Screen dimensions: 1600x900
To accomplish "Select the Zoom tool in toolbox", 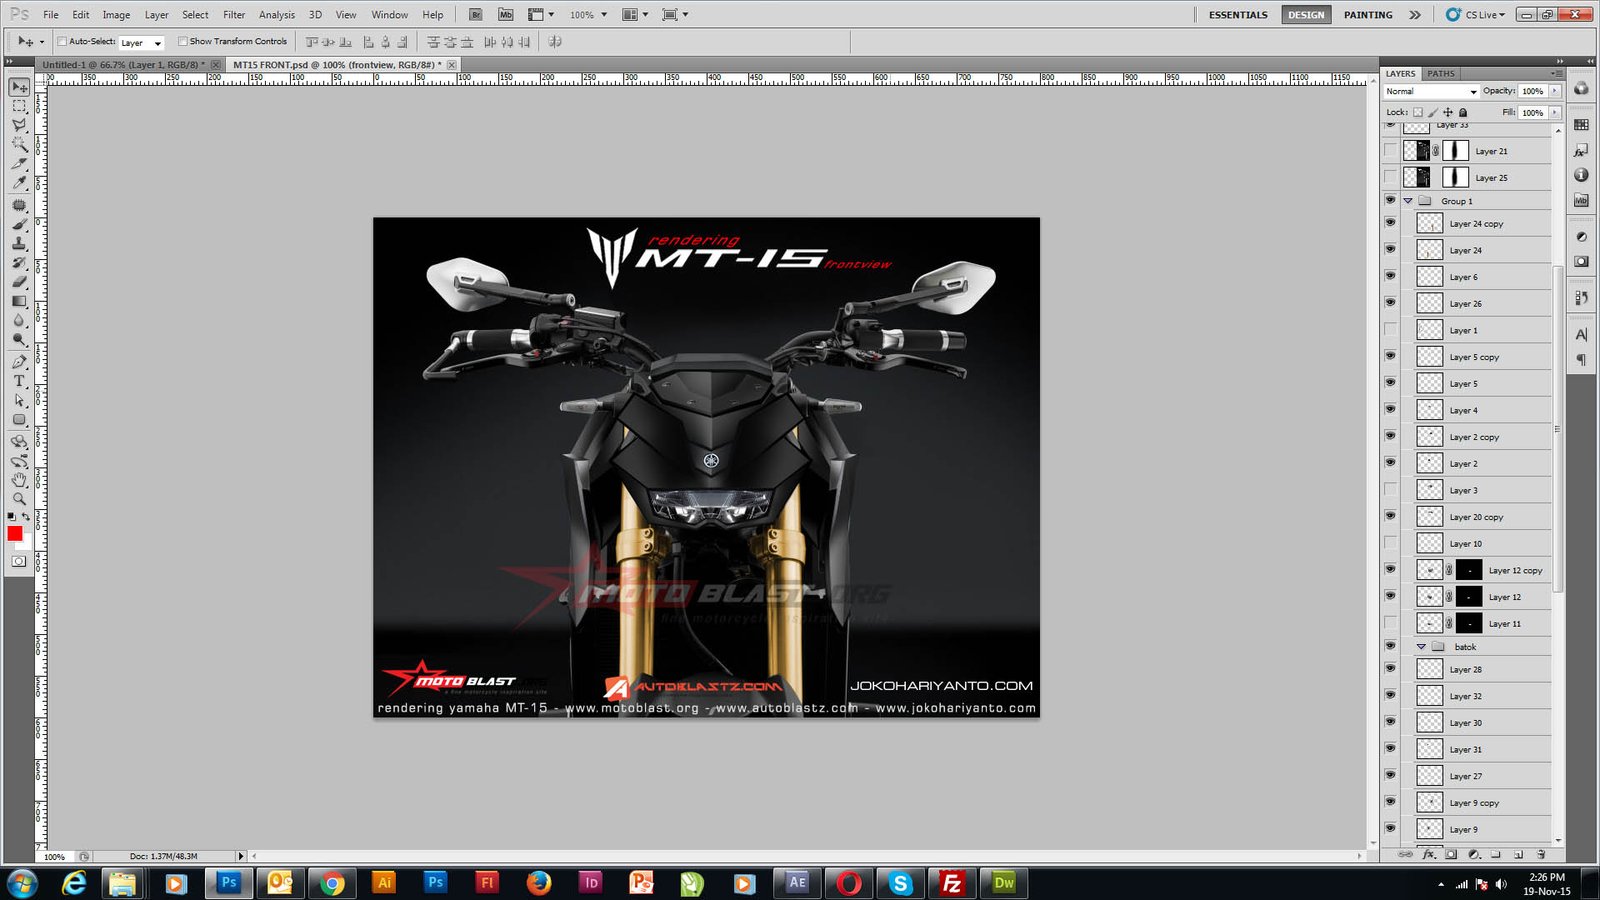I will coord(19,499).
